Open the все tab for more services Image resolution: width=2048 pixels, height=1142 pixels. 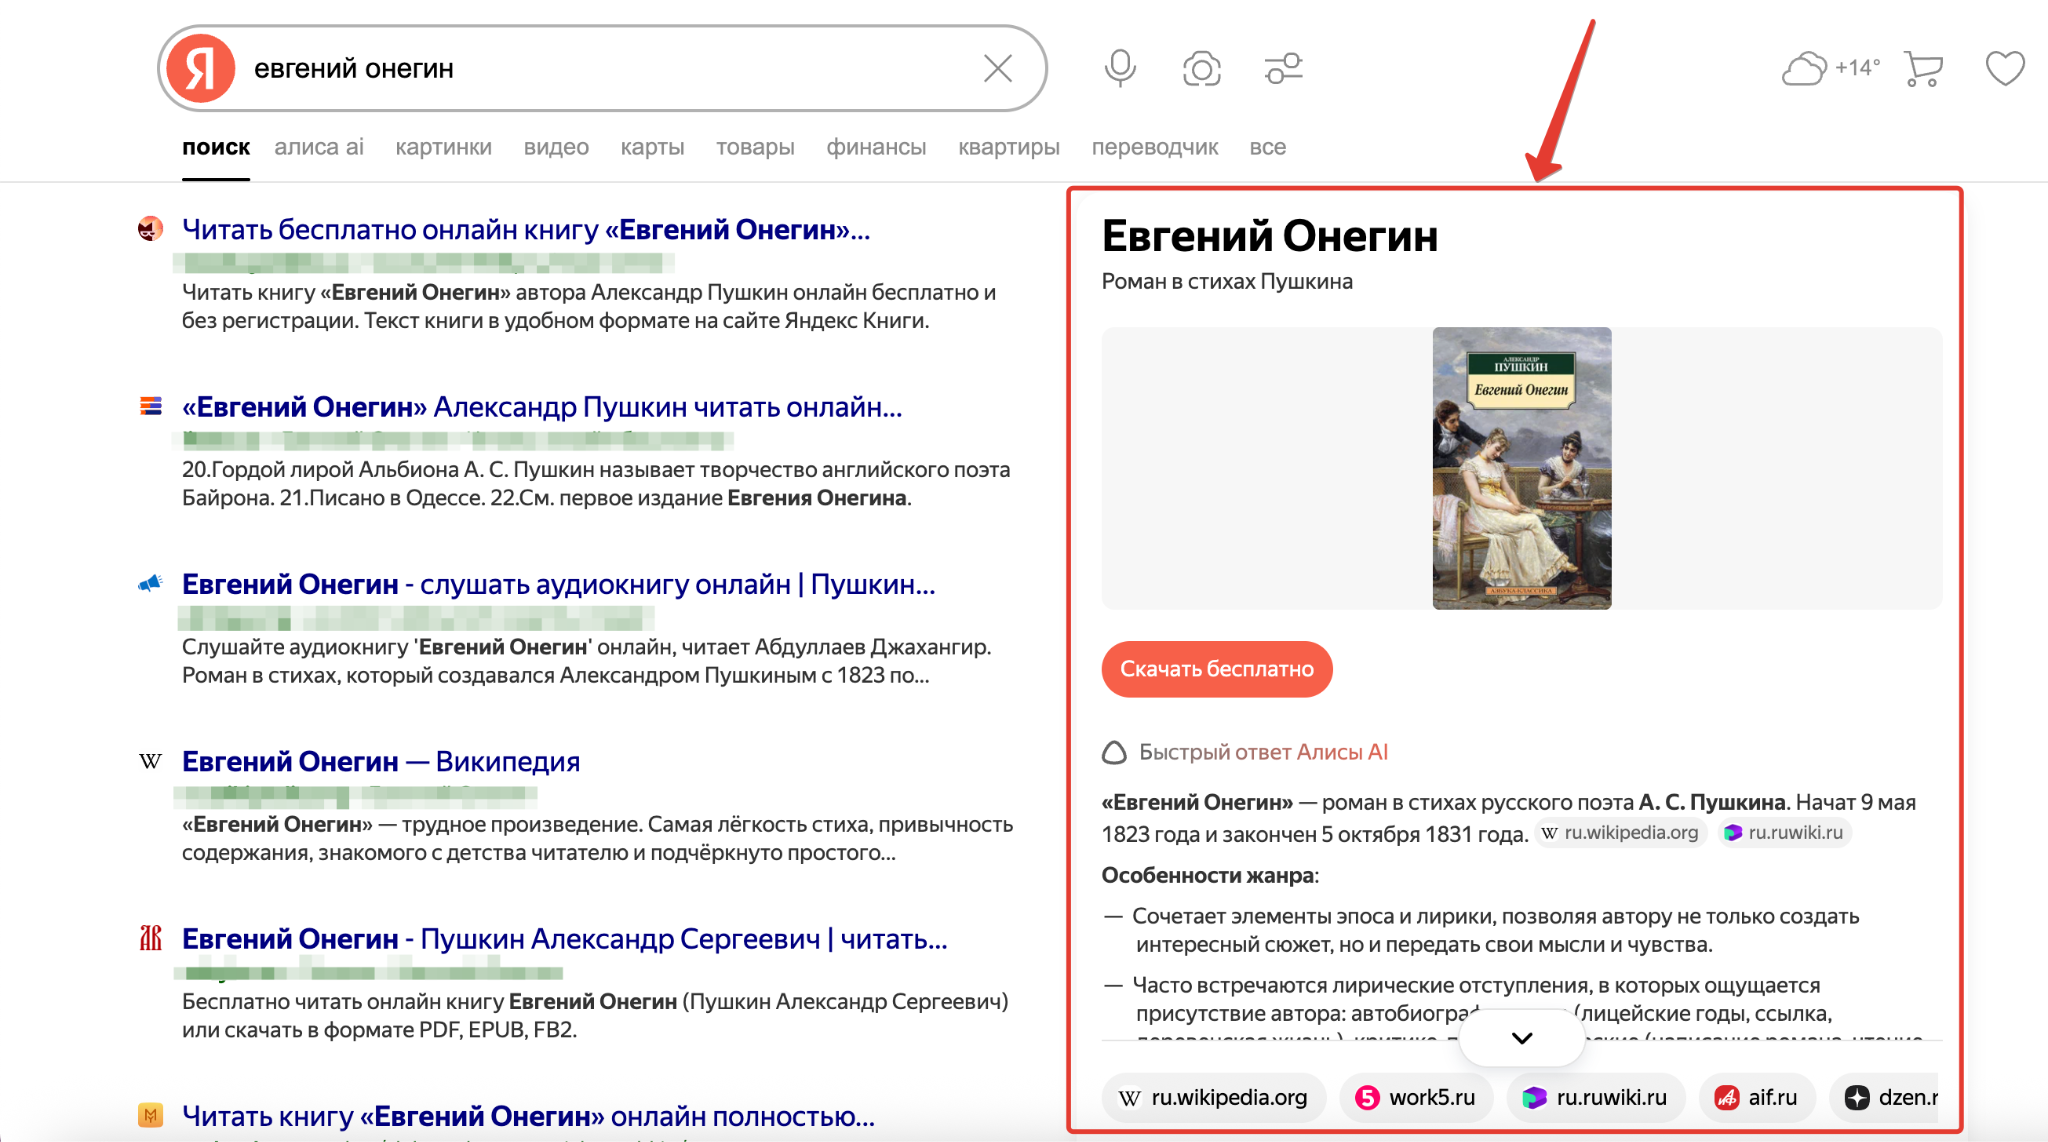point(1267,147)
